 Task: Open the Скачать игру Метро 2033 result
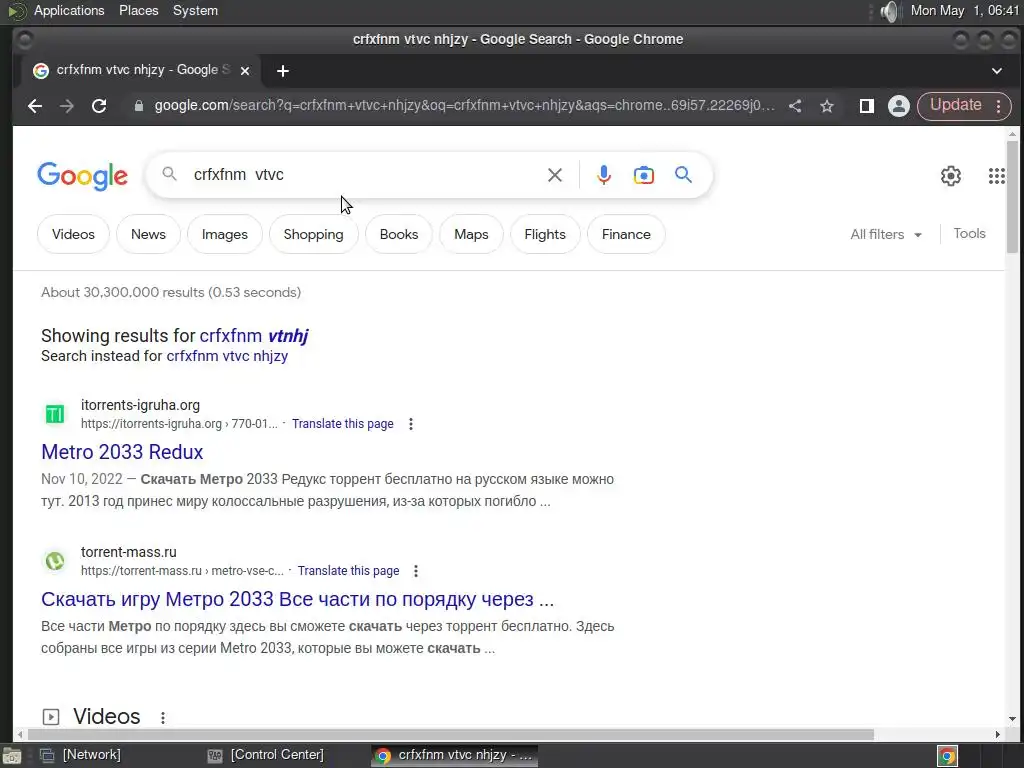298,599
